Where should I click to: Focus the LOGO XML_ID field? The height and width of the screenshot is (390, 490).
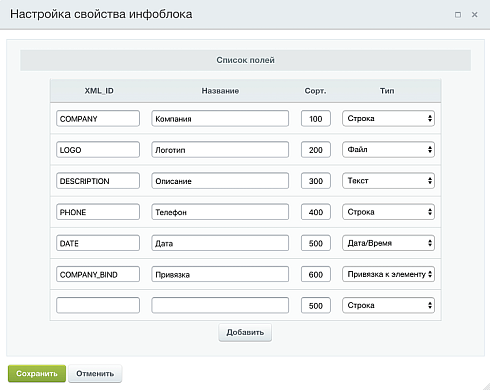[x=98, y=150]
